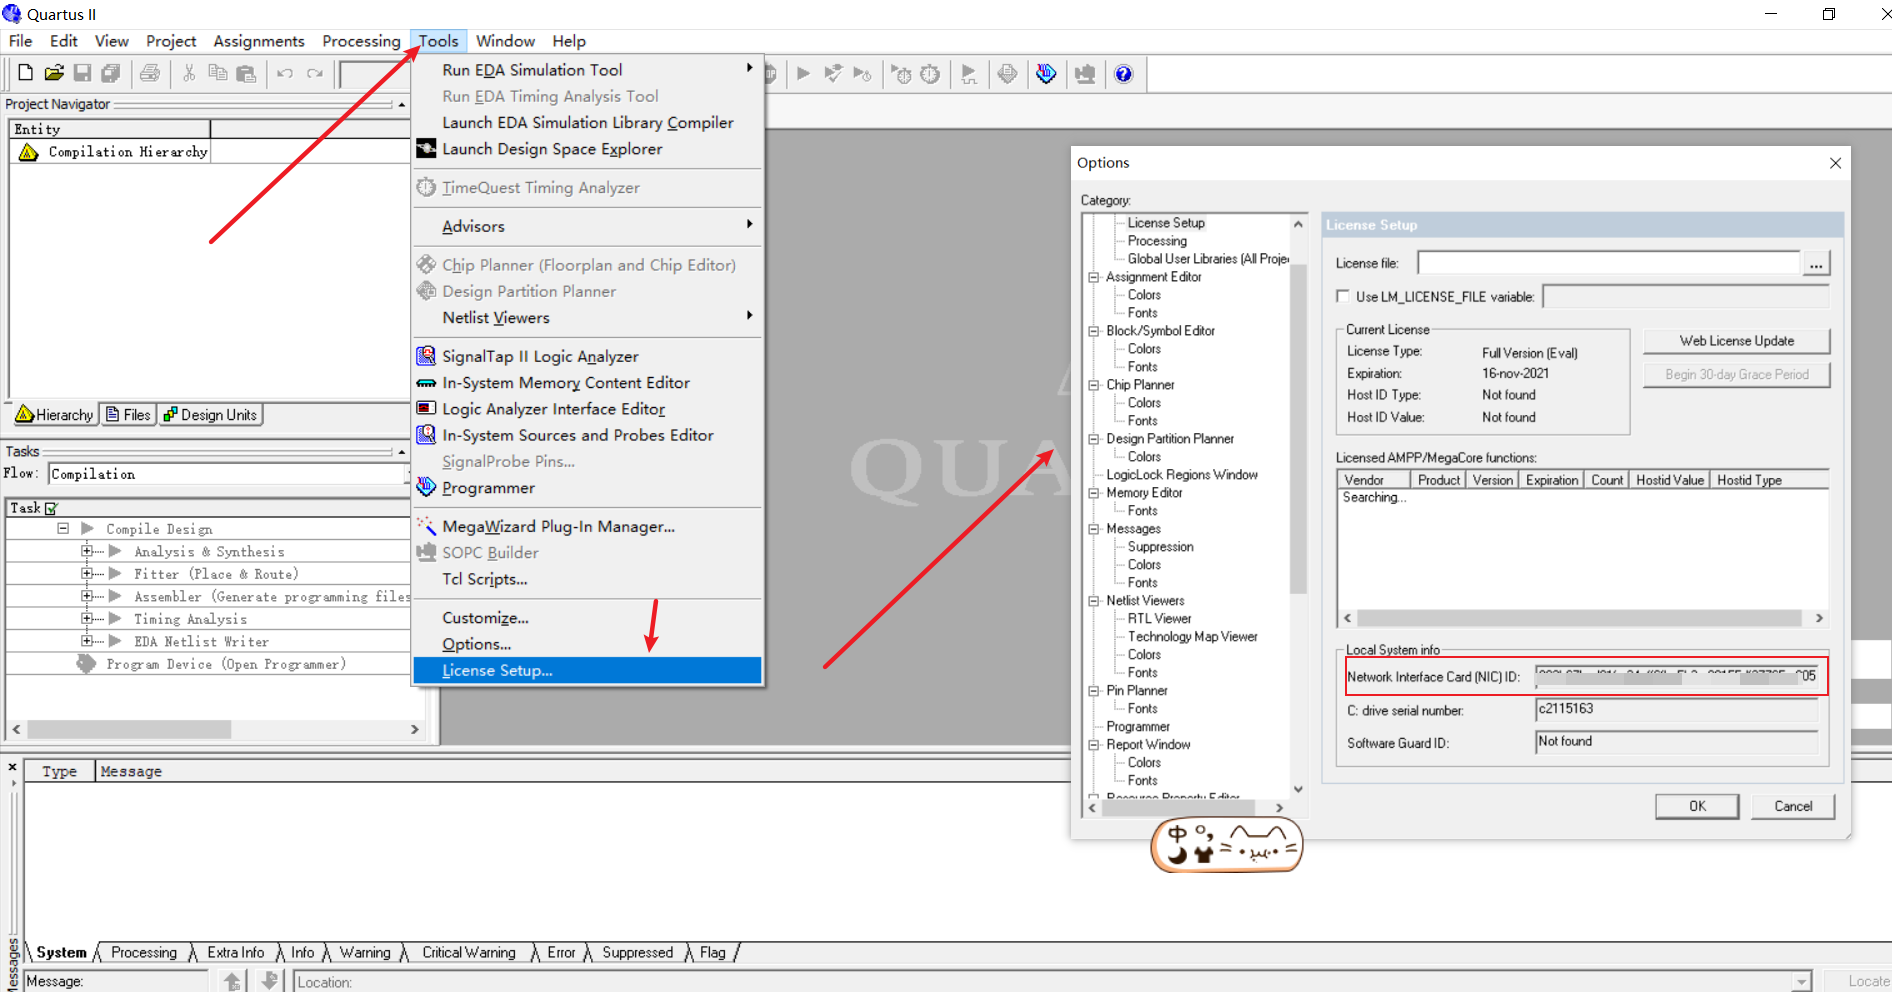Switch to the Files navigator tab
1892x992 pixels.
click(129, 415)
